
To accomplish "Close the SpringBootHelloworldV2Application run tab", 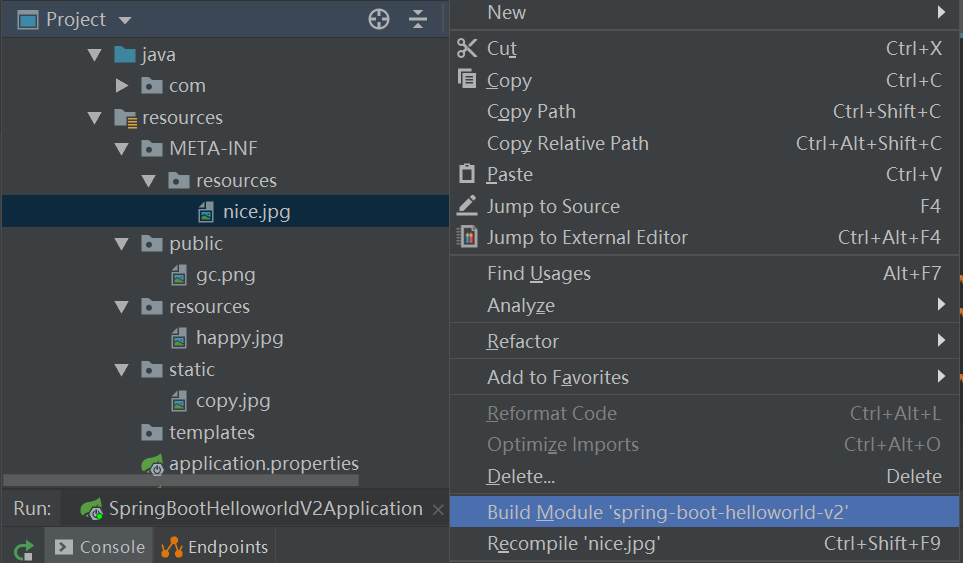I will pos(438,510).
